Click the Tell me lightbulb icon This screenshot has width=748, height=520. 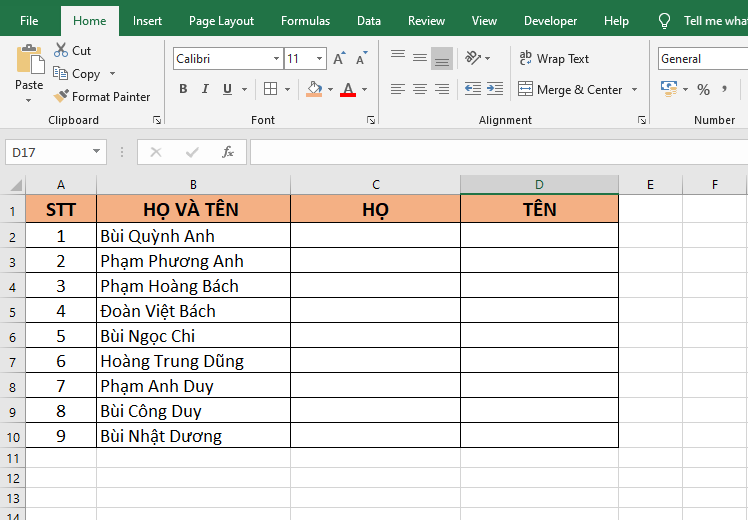pos(665,21)
